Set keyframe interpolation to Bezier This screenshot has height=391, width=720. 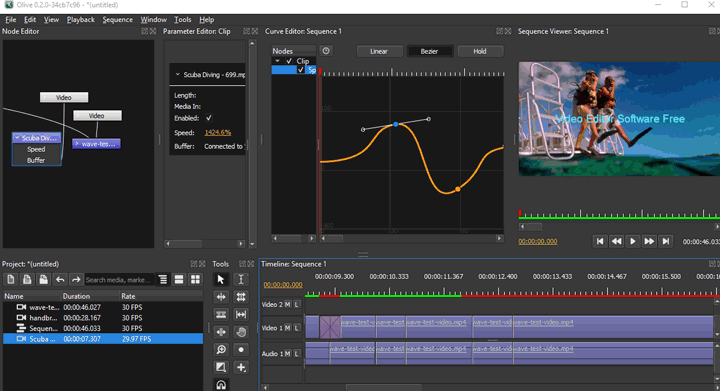(429, 51)
